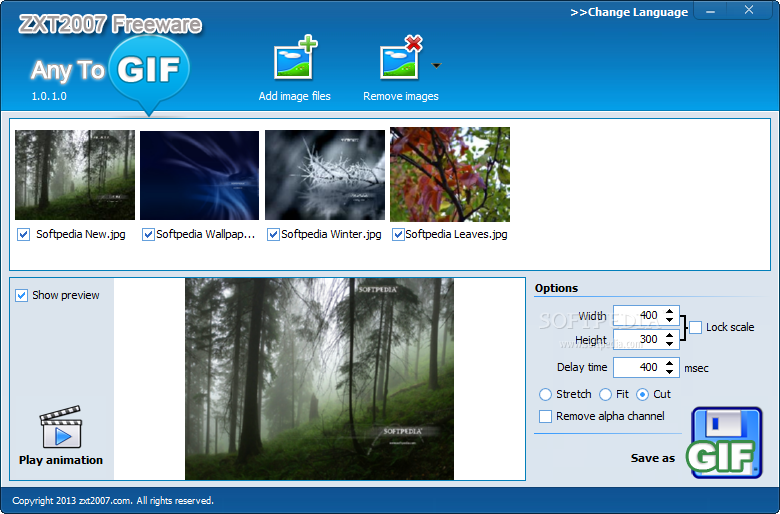Image resolution: width=780 pixels, height=514 pixels.
Task: Click the Add image files icon
Action: coord(295,58)
